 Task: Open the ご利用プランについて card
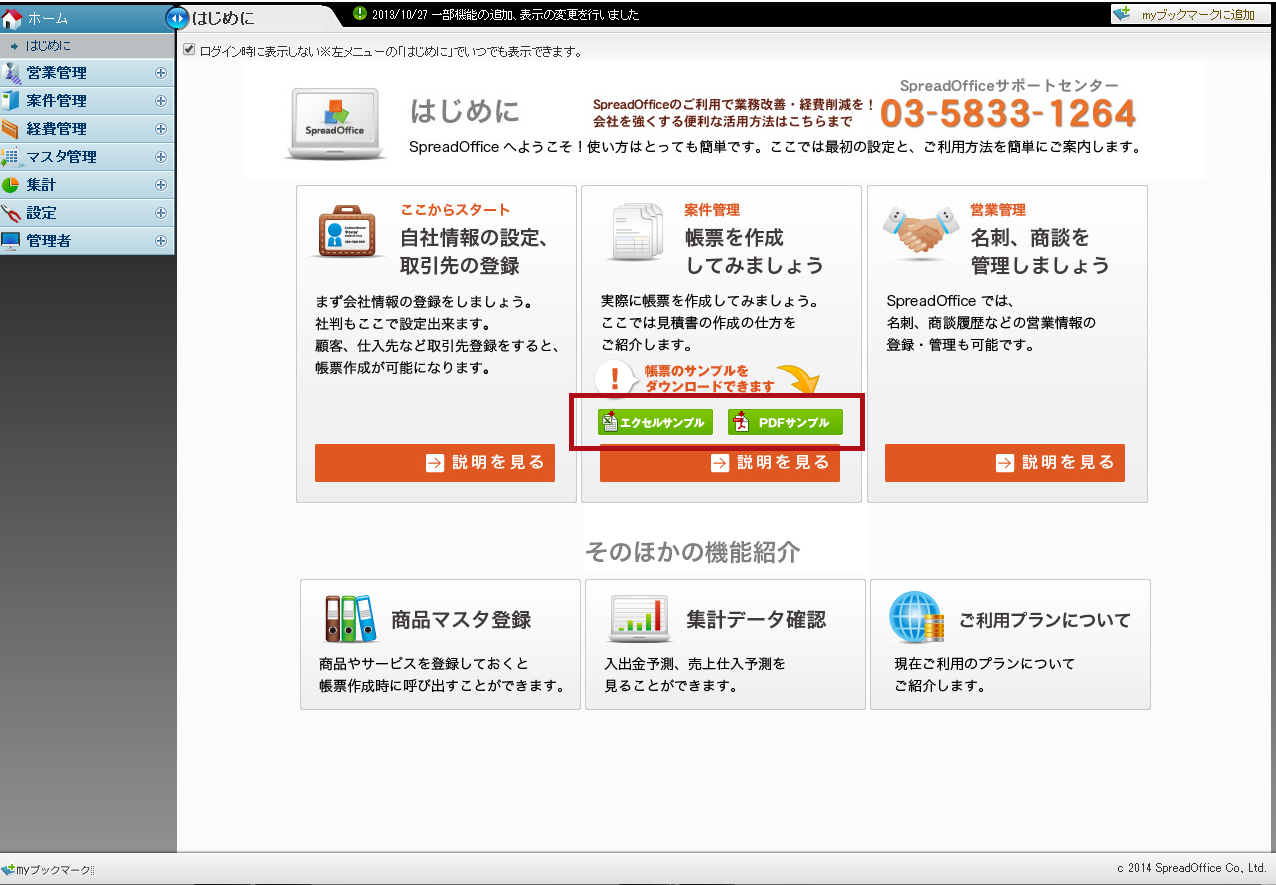point(1010,645)
